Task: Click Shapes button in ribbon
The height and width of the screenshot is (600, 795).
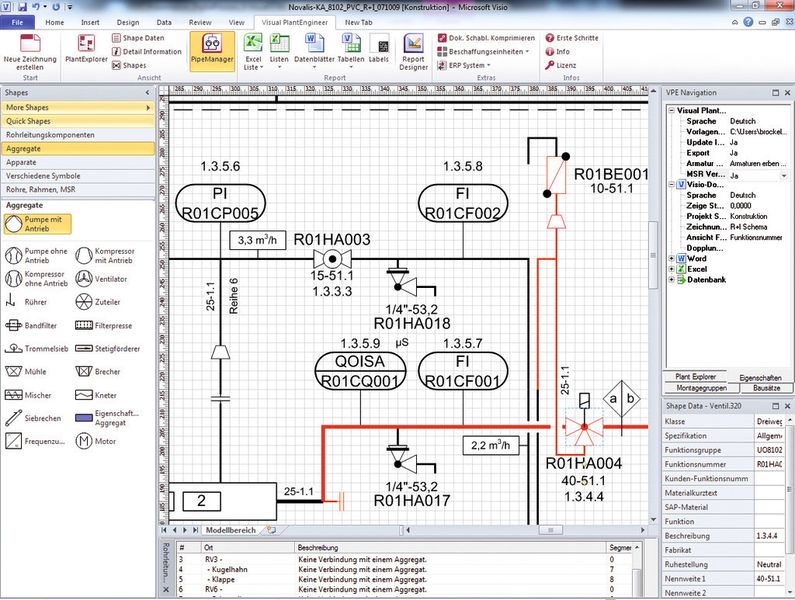Action: pyautogui.click(x=129, y=65)
